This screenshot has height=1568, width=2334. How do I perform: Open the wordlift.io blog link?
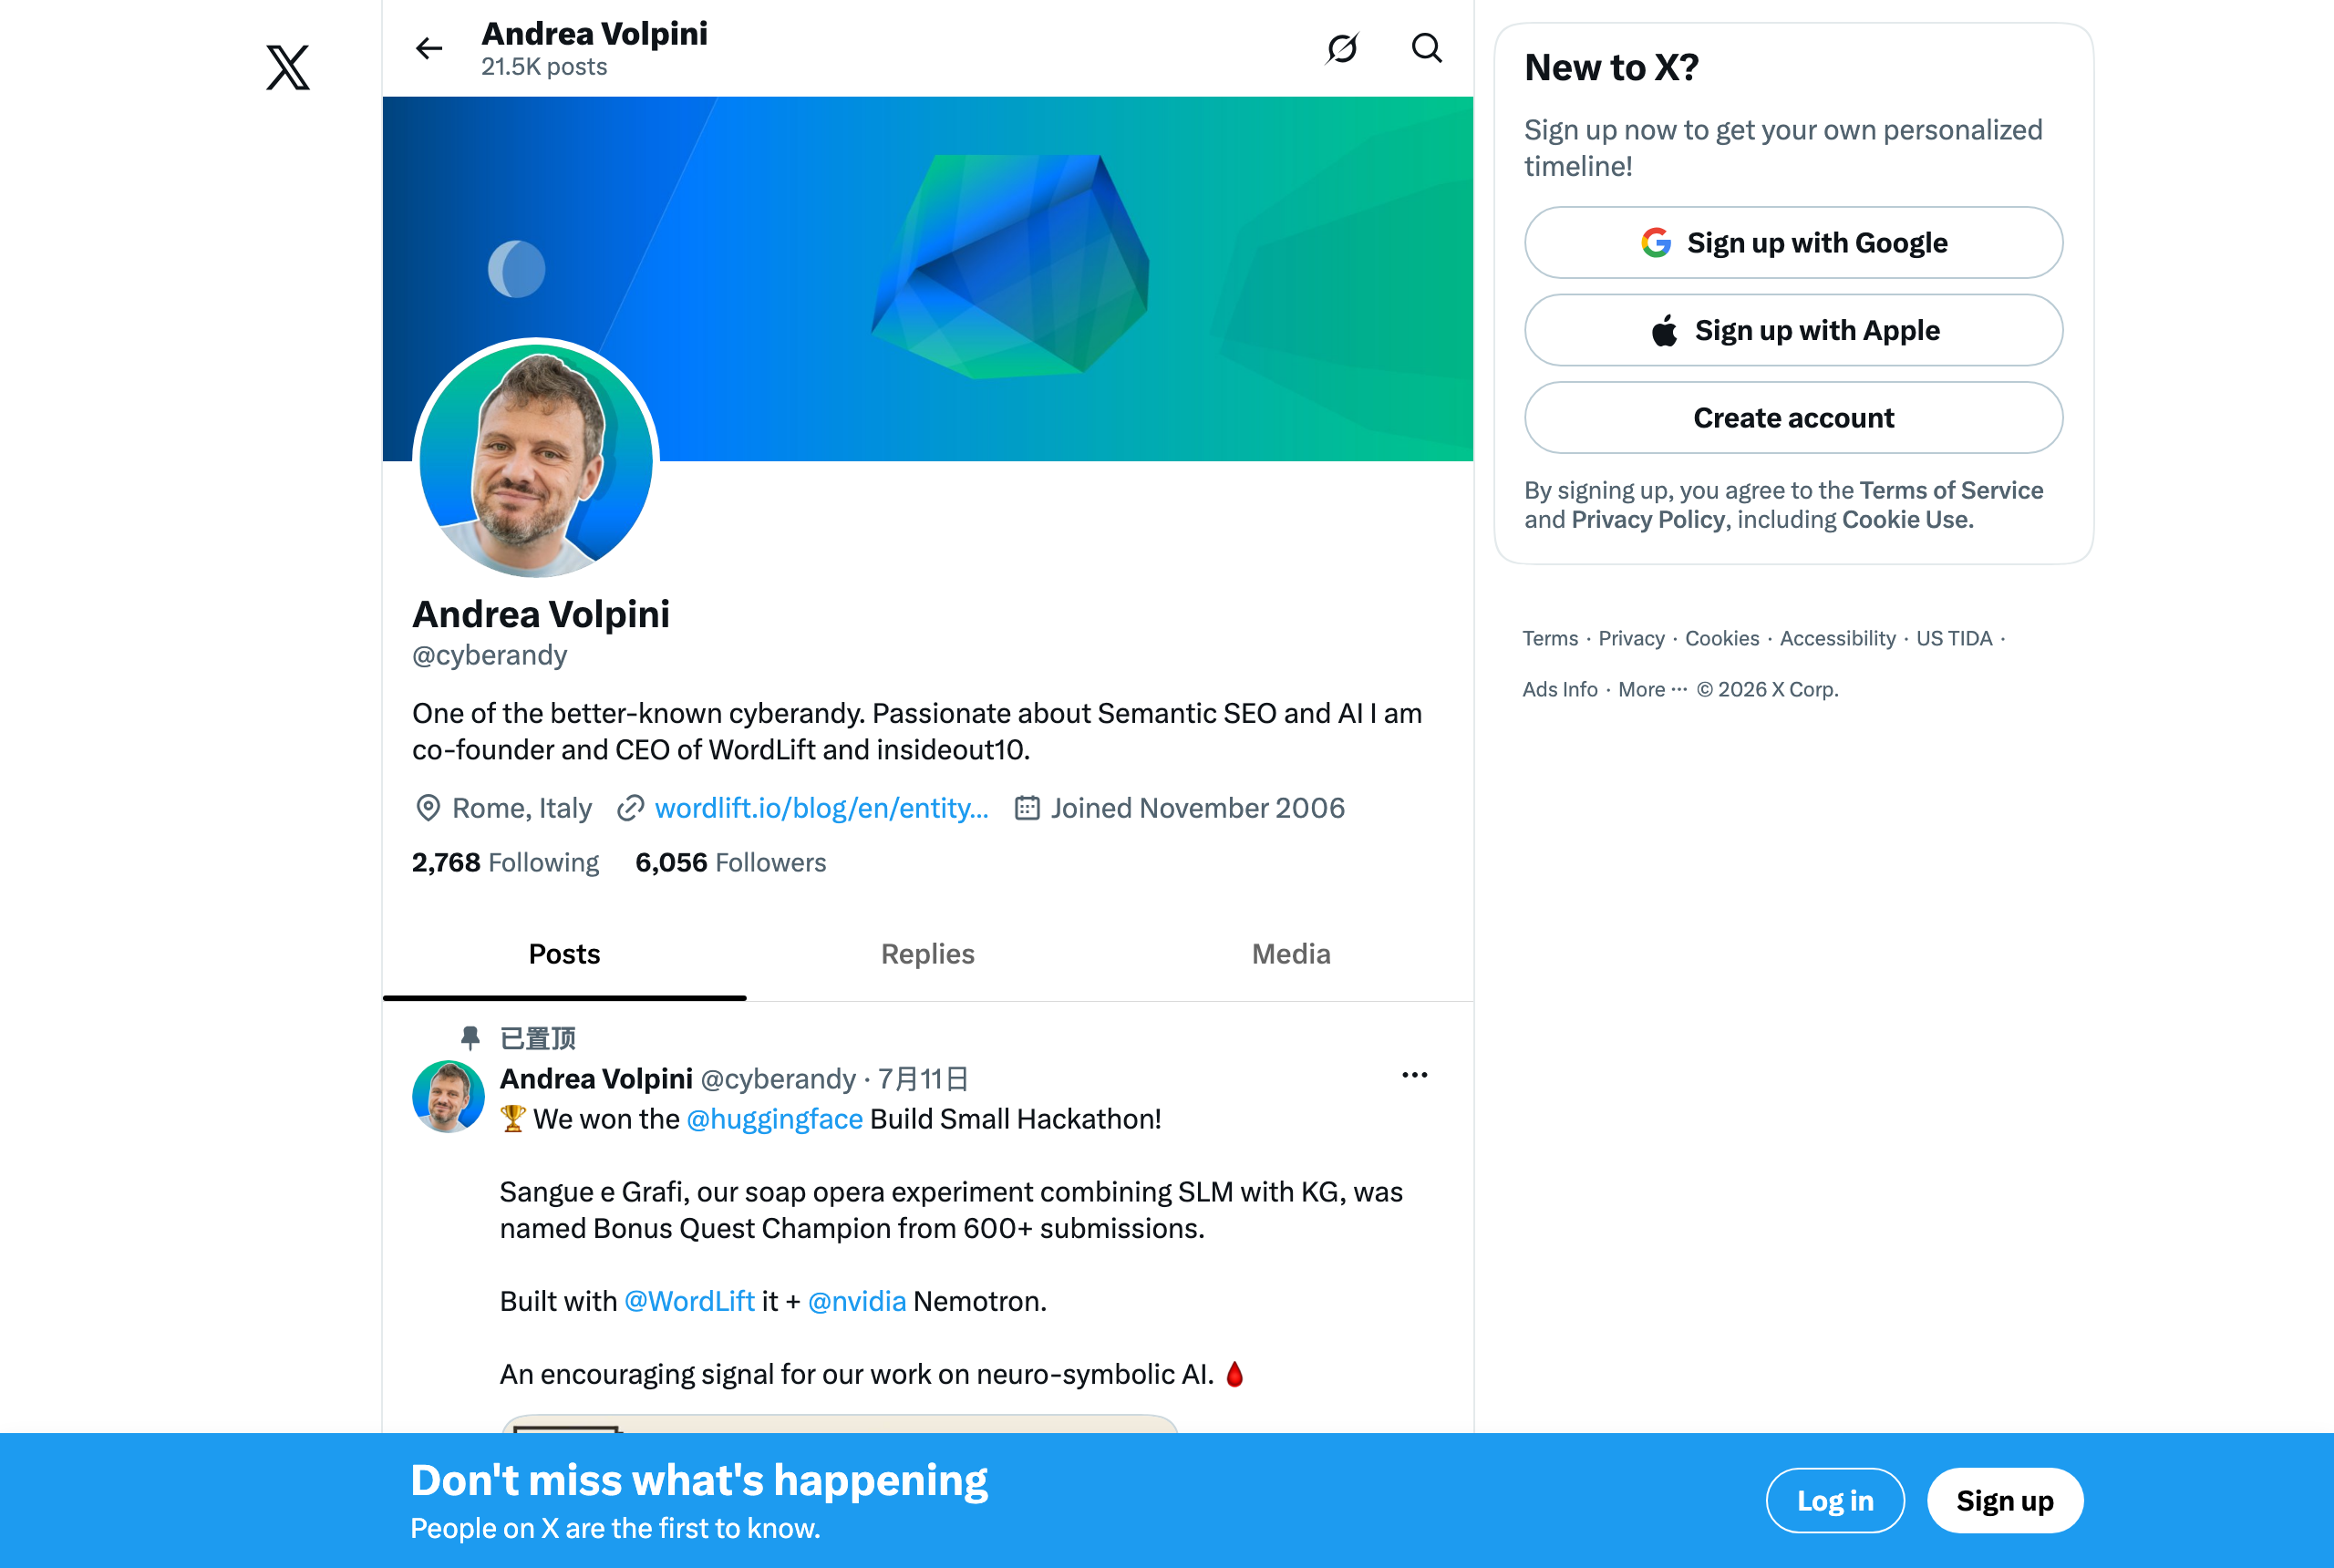pos(821,808)
